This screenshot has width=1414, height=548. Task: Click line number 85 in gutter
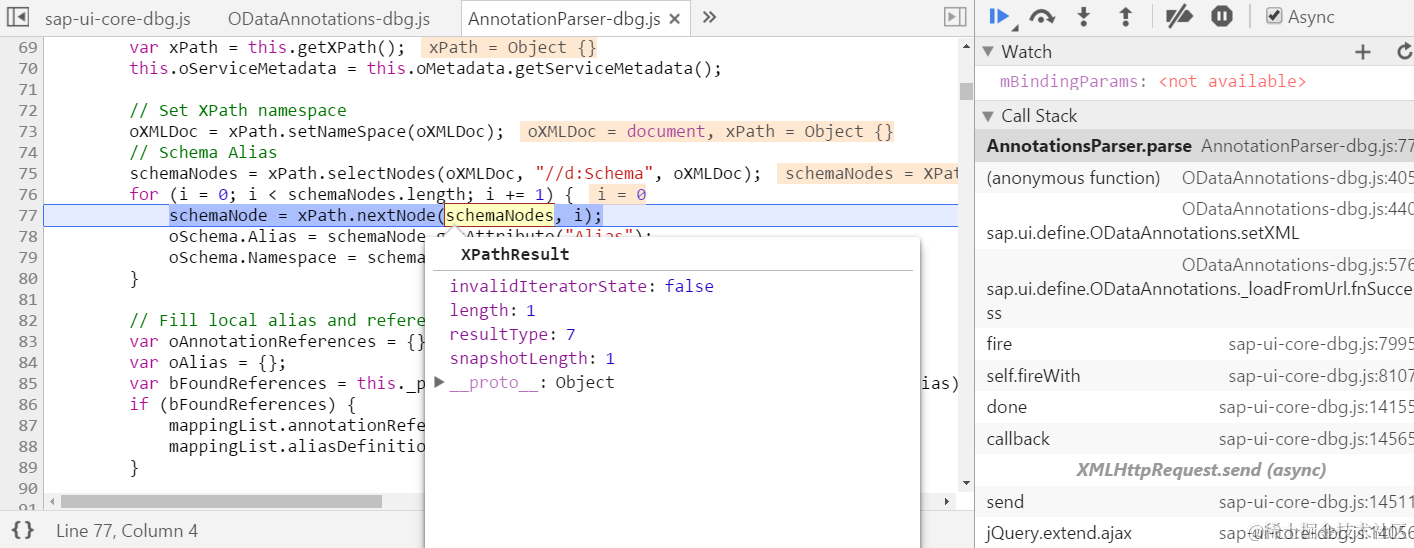[x=28, y=383]
